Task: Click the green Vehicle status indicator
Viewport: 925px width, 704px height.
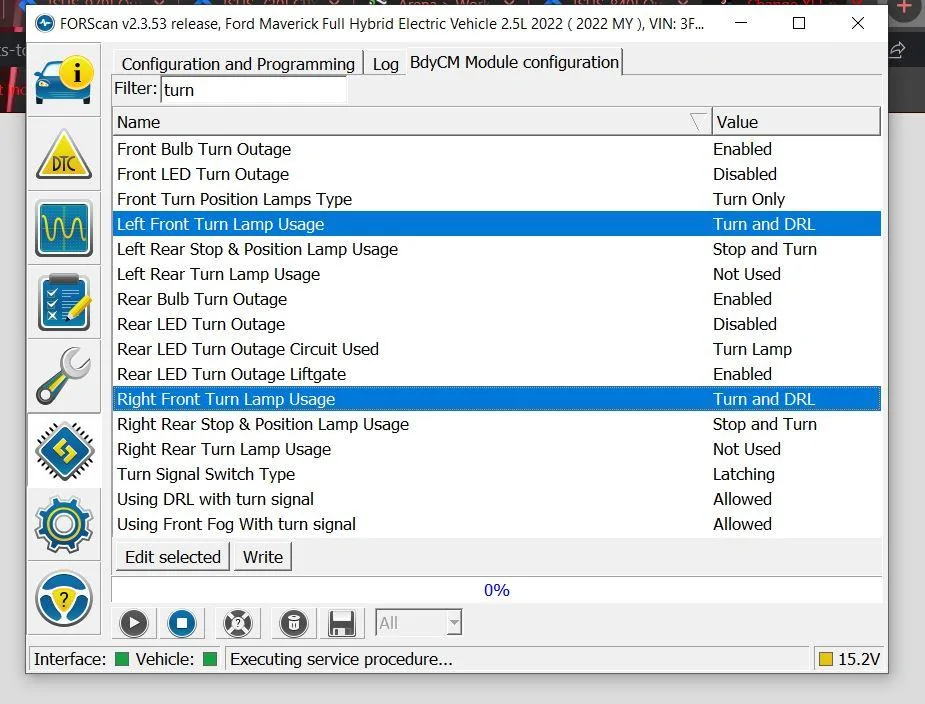Action: [210, 659]
